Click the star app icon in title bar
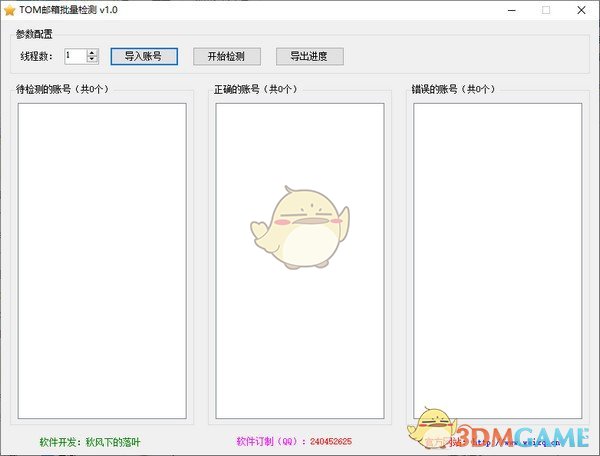The height and width of the screenshot is (456, 600). (9, 10)
